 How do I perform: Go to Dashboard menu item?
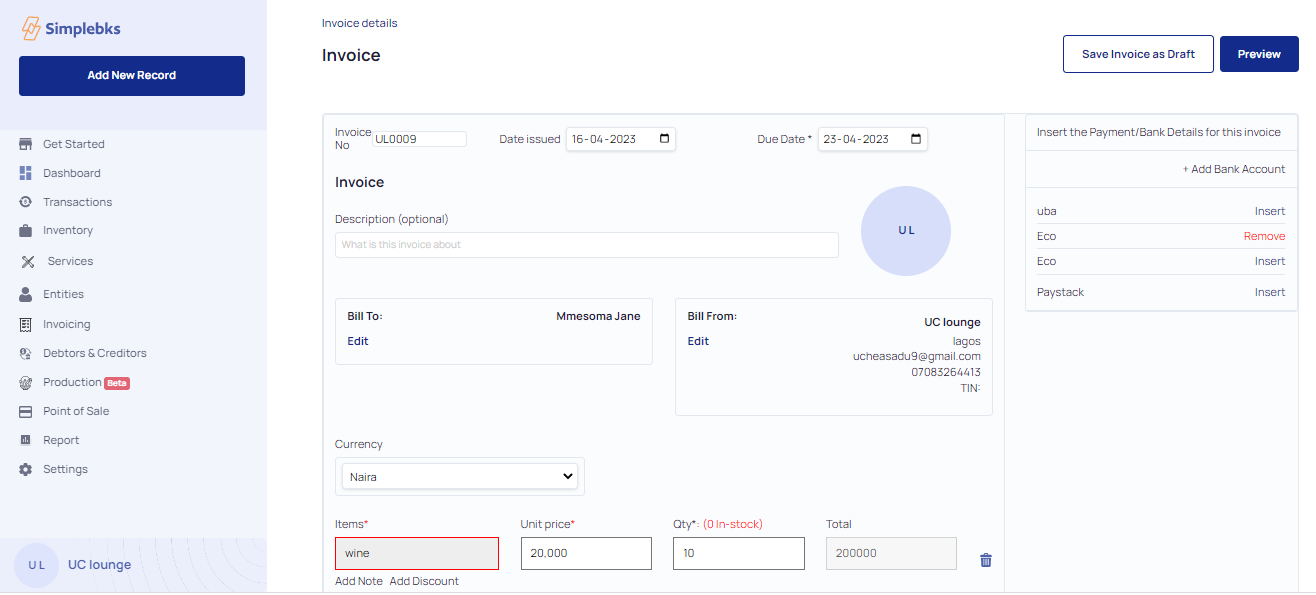coord(72,173)
